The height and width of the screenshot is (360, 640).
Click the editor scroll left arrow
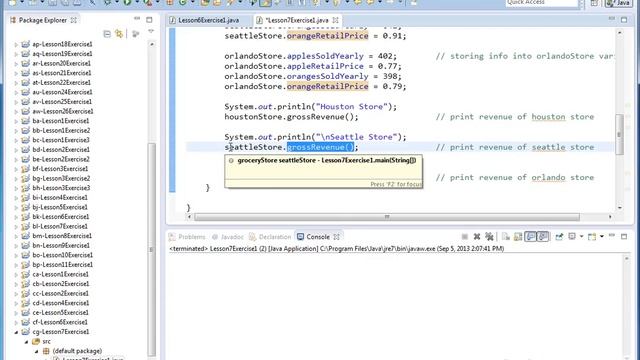[189, 217]
